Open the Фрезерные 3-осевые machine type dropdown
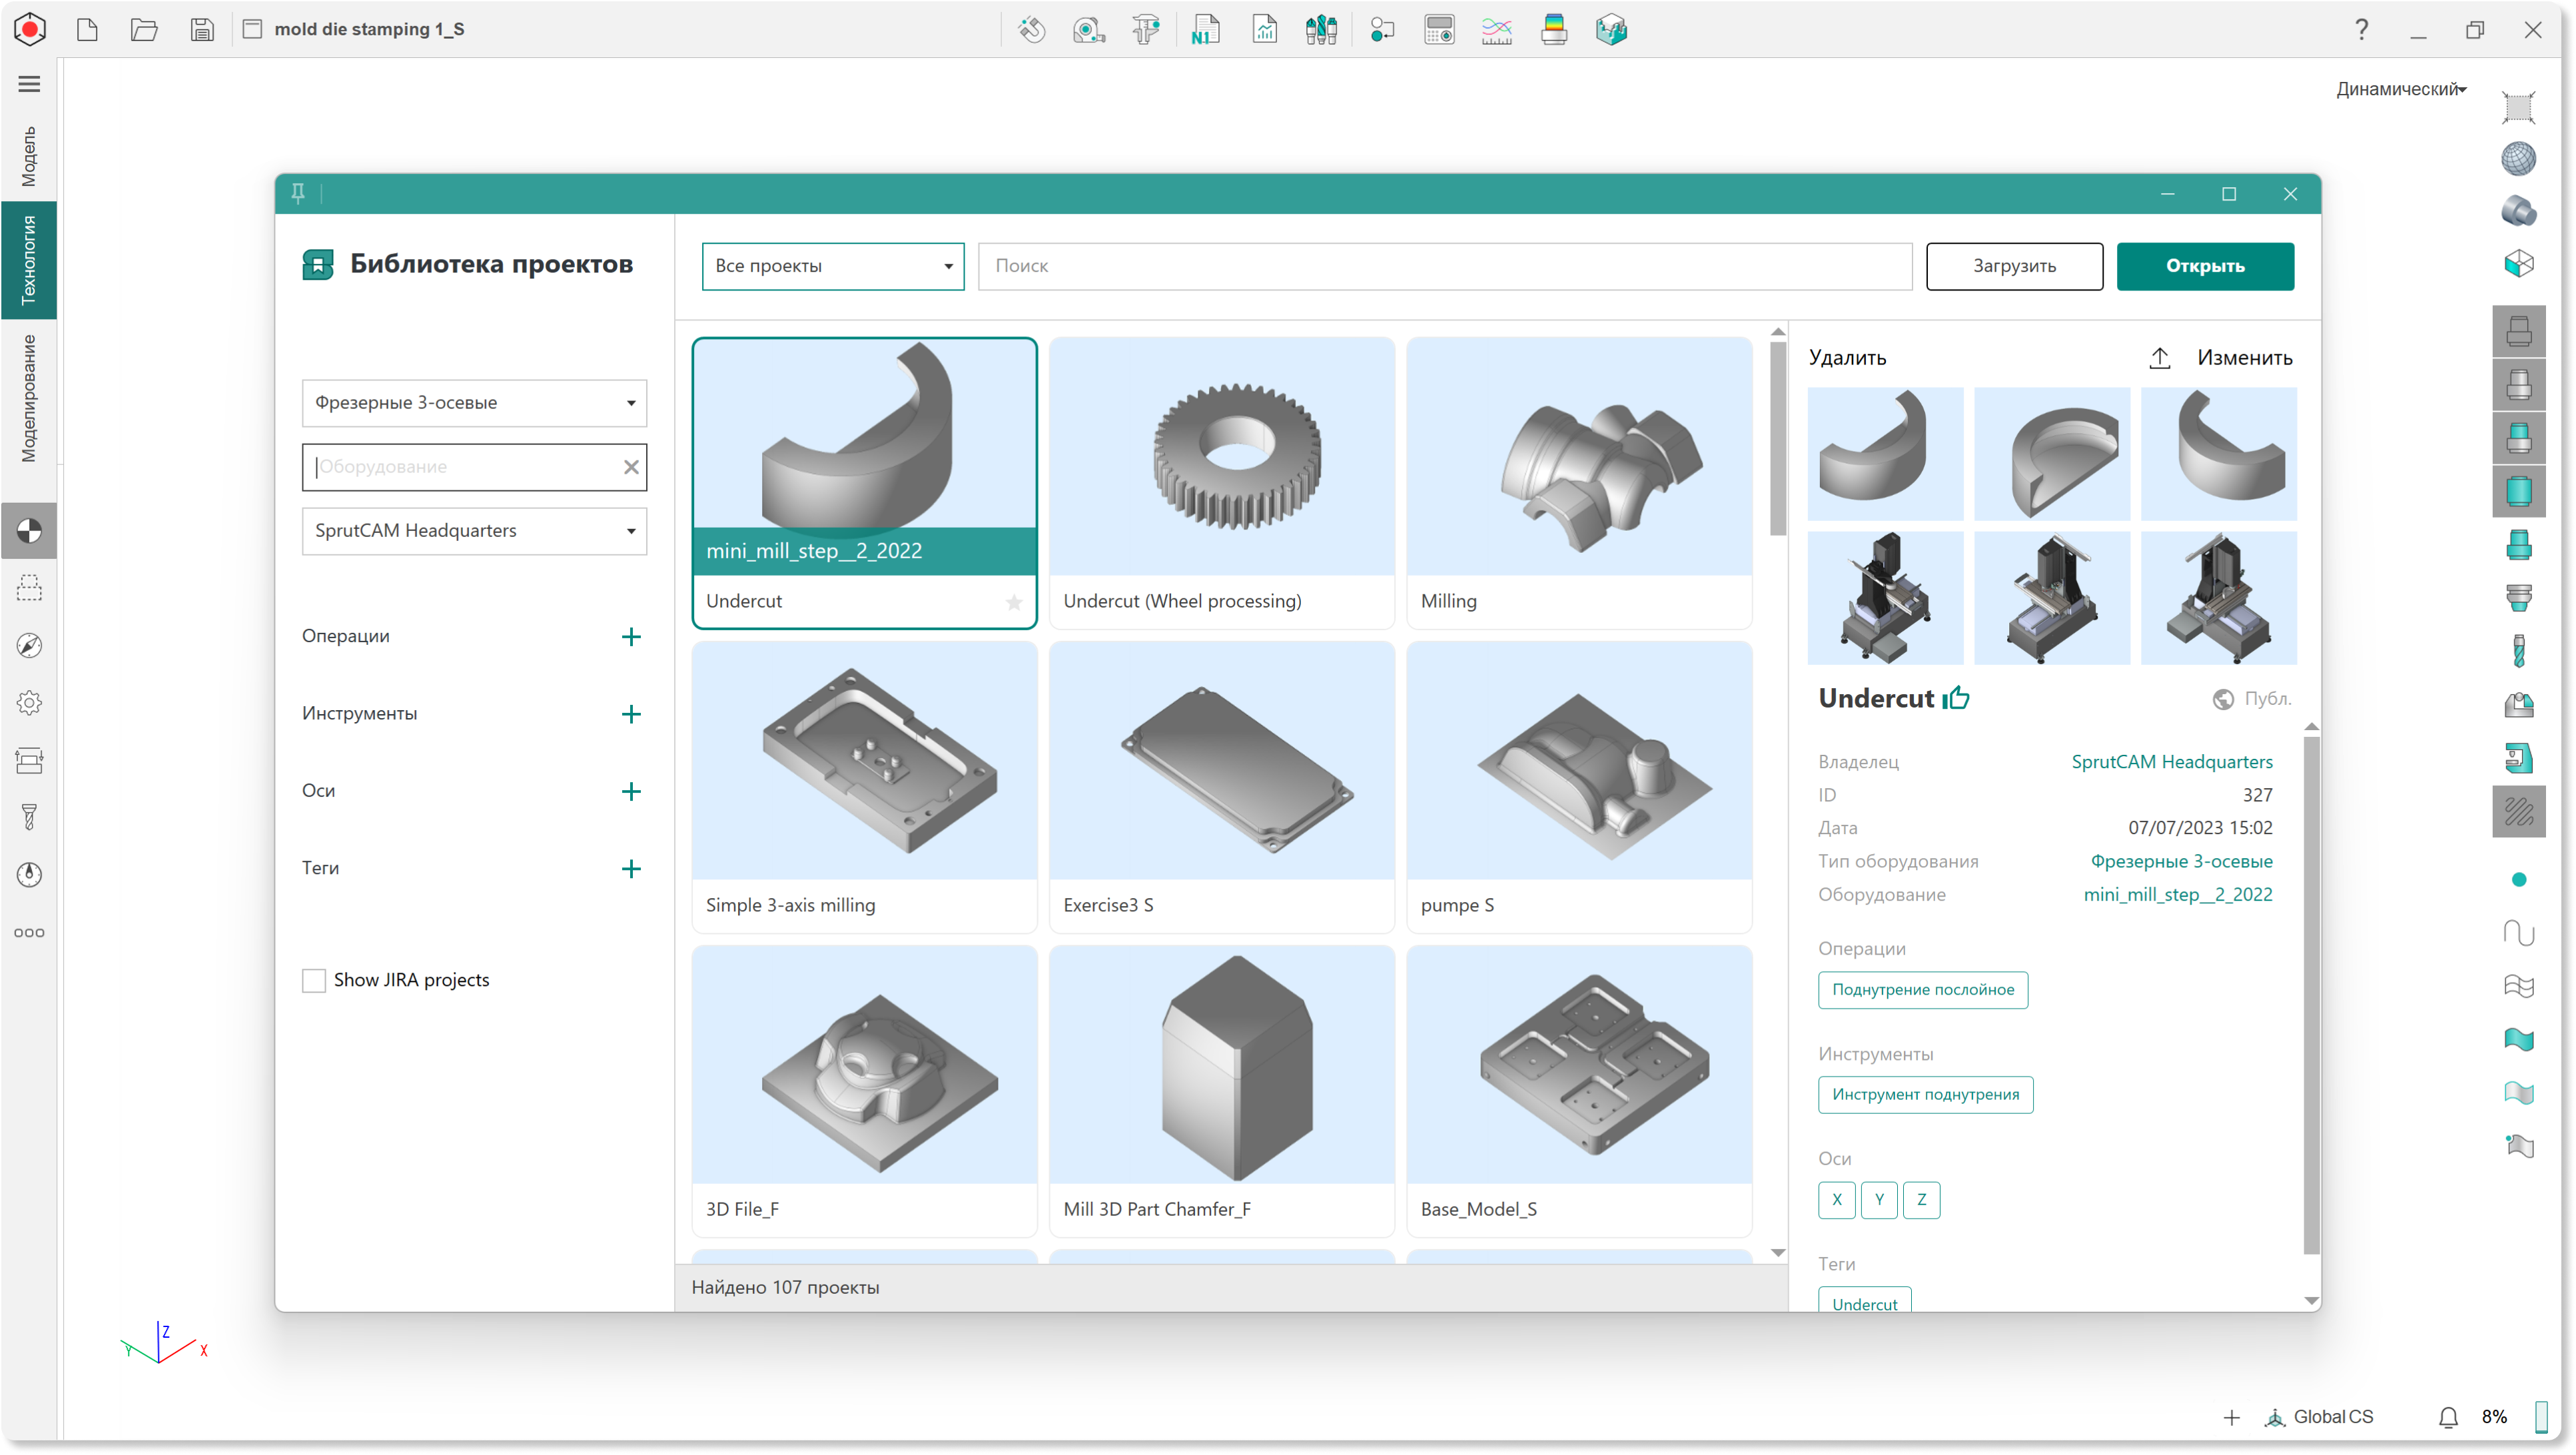 (x=474, y=403)
